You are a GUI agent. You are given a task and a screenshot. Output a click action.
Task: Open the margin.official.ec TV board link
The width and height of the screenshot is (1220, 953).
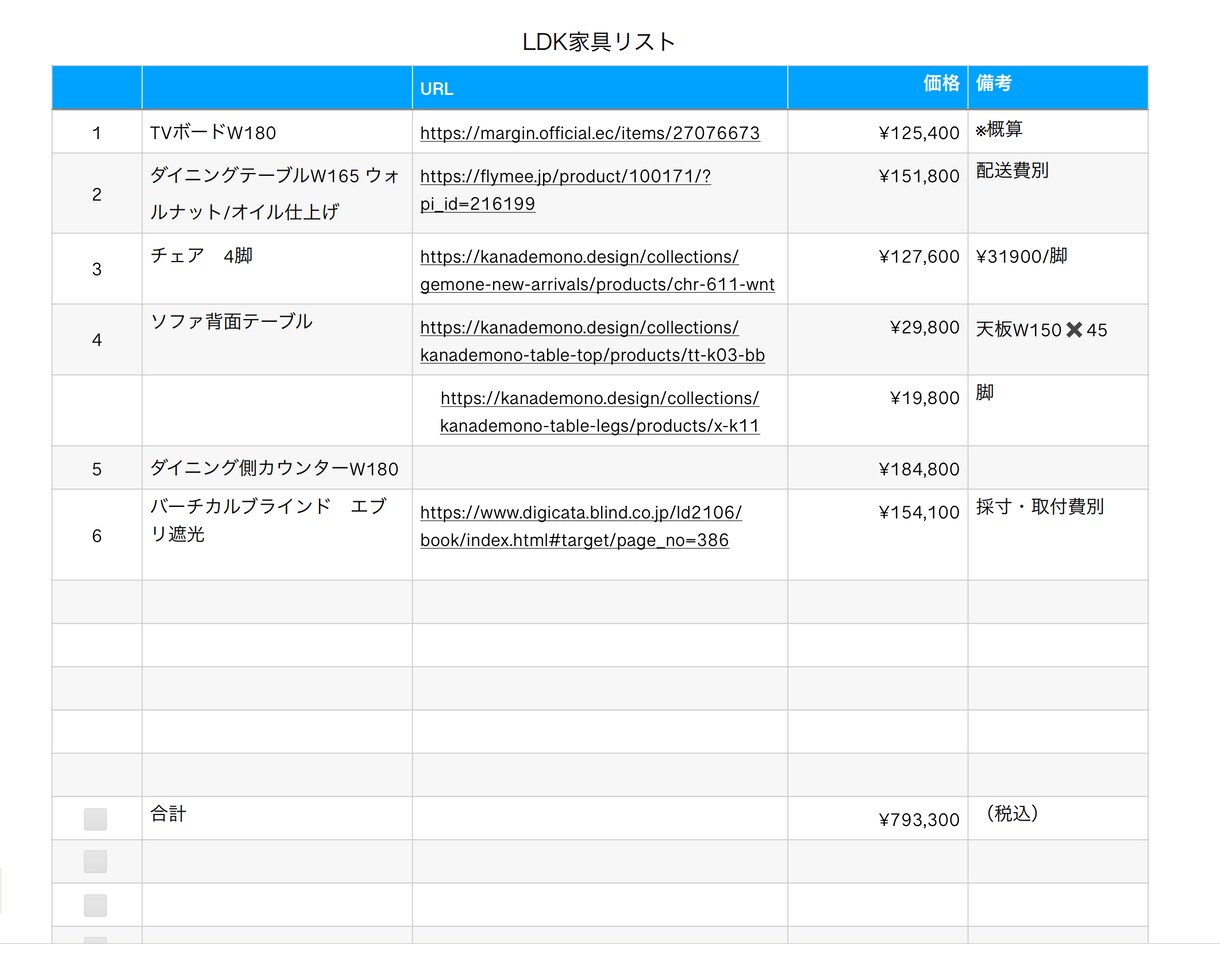(x=590, y=133)
